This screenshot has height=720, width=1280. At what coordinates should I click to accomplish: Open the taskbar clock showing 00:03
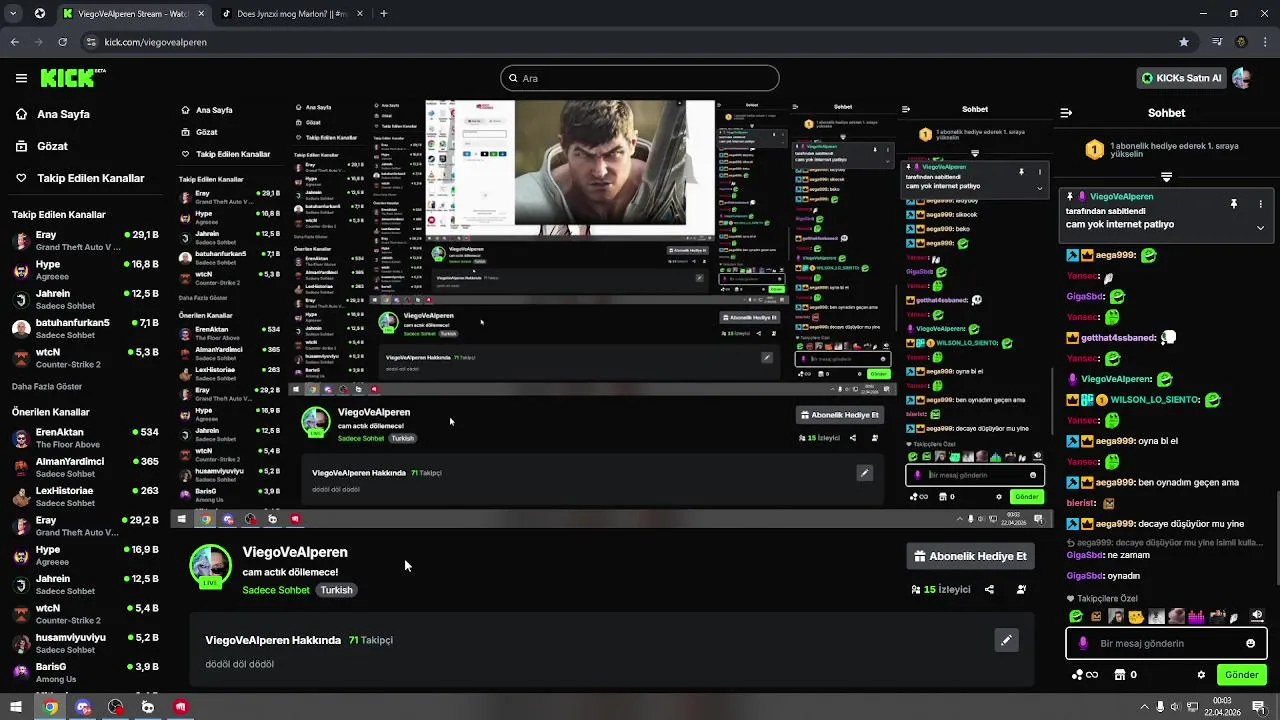(1222, 707)
